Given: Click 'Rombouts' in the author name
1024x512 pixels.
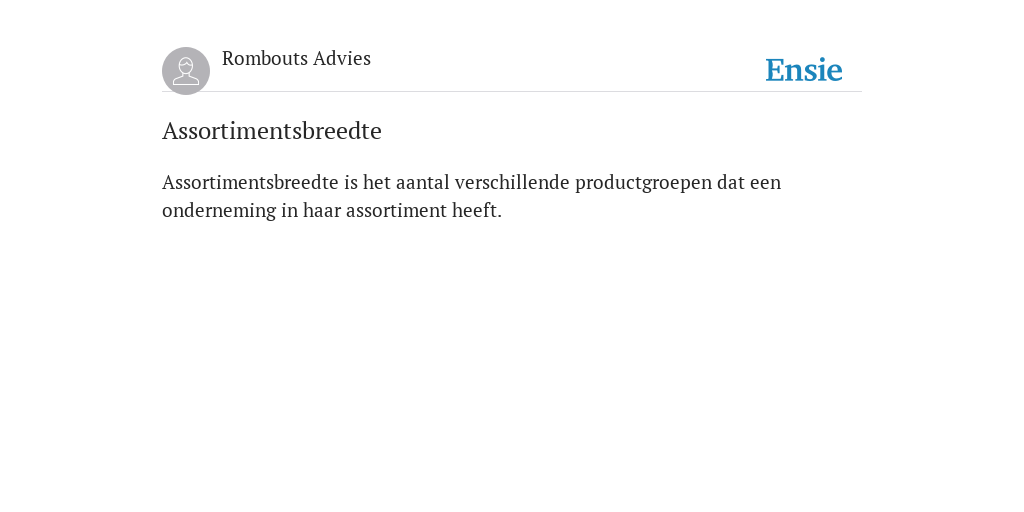Looking at the screenshot, I should pos(264,59).
